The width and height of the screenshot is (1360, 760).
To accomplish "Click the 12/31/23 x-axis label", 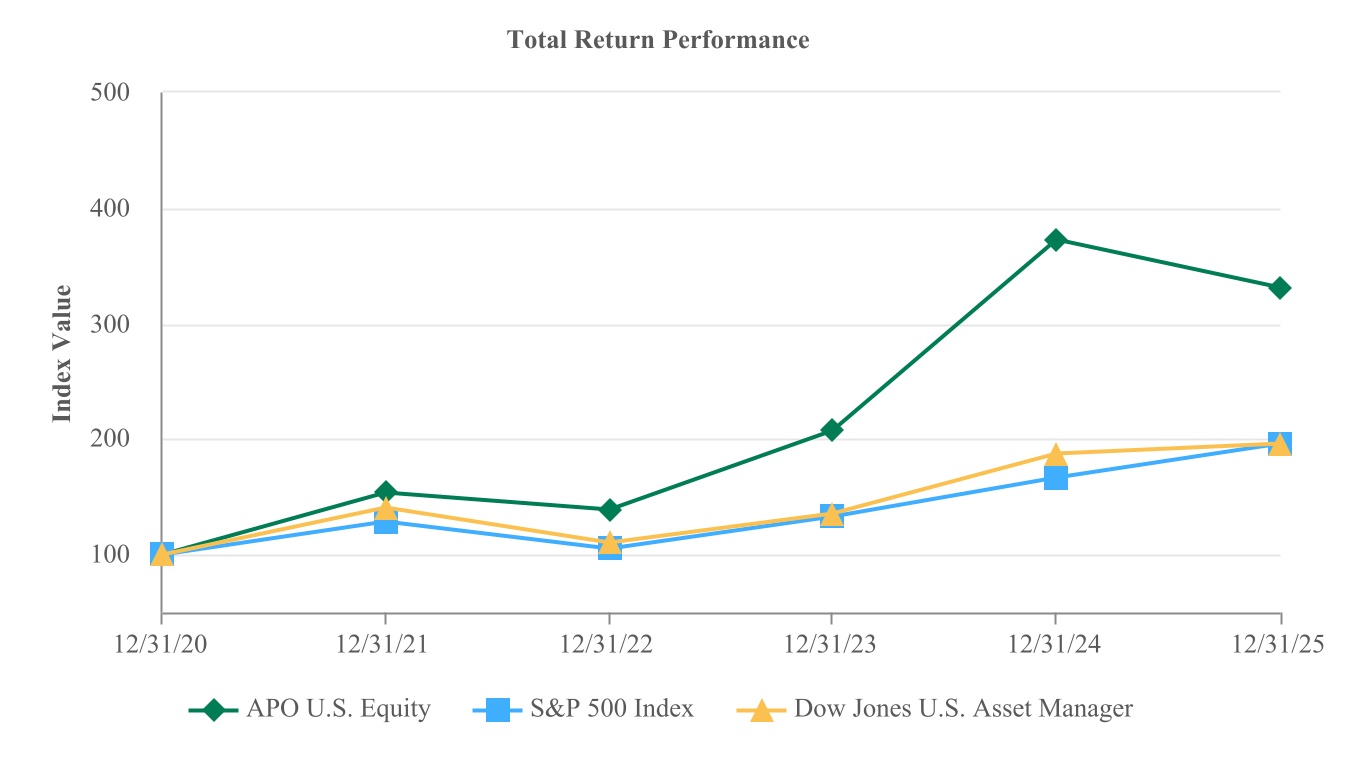I will click(x=832, y=645).
